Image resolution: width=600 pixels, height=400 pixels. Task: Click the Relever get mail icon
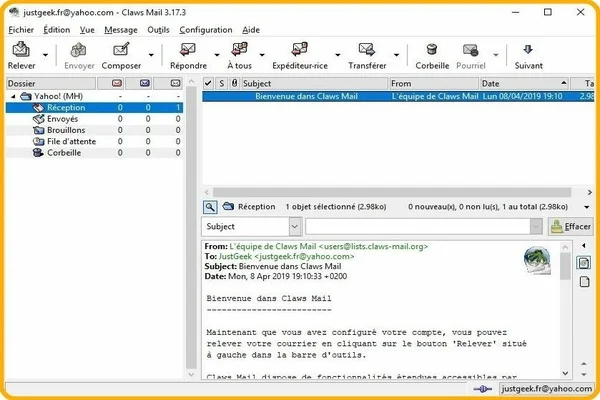point(21,50)
